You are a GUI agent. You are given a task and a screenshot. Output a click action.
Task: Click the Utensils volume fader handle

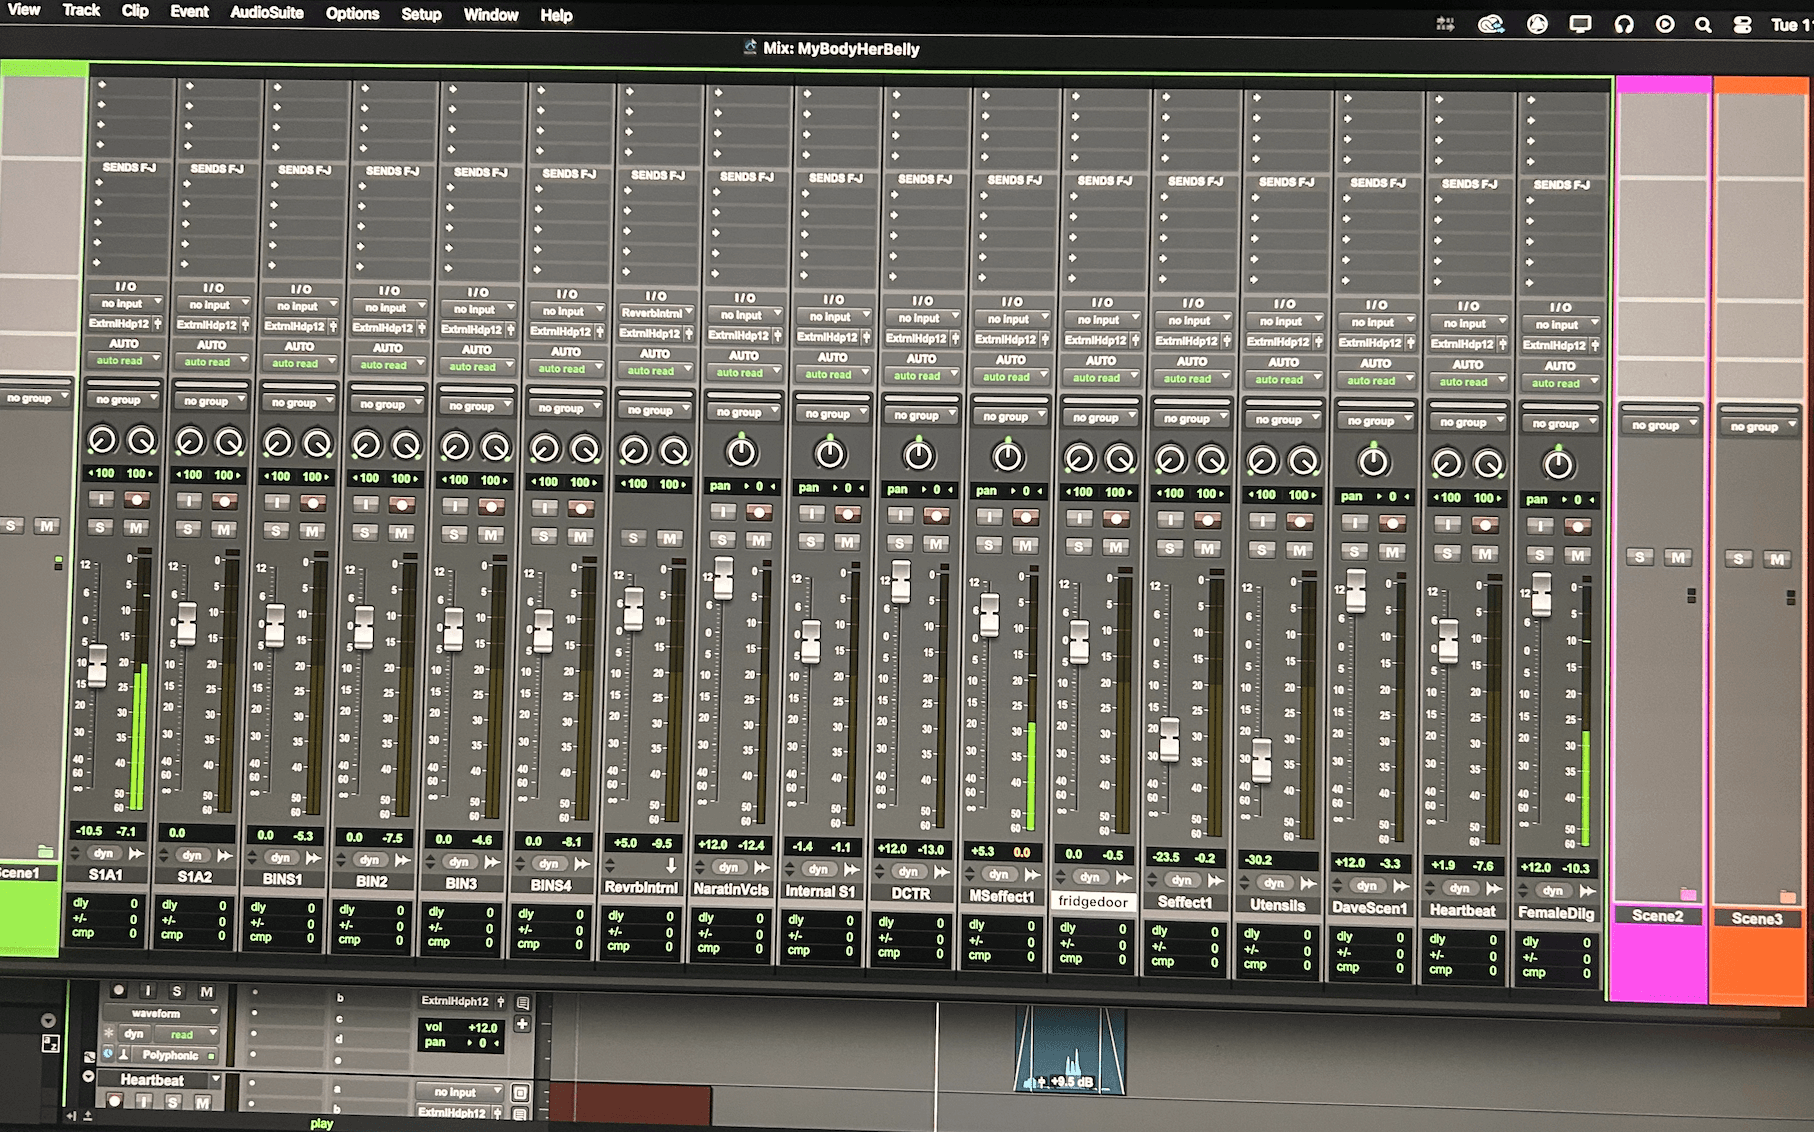pyautogui.click(x=1262, y=760)
